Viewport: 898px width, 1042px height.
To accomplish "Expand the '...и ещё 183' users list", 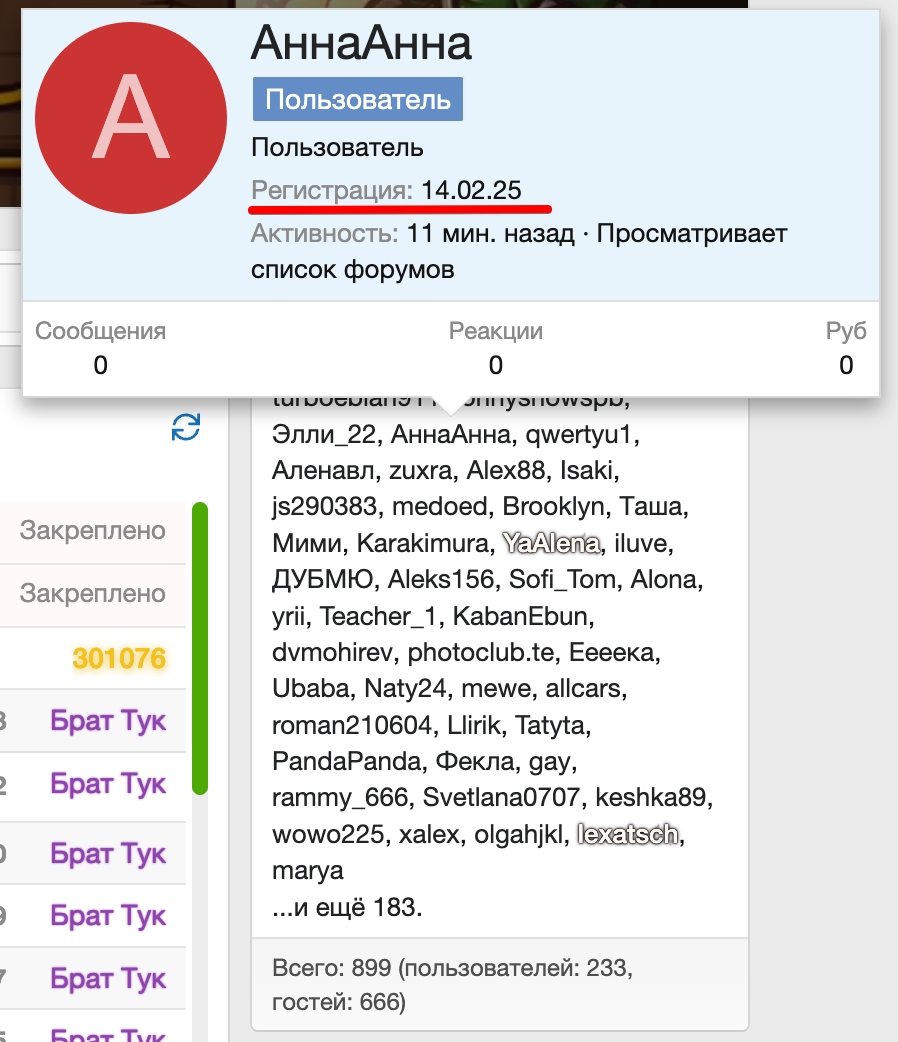I will 347,908.
